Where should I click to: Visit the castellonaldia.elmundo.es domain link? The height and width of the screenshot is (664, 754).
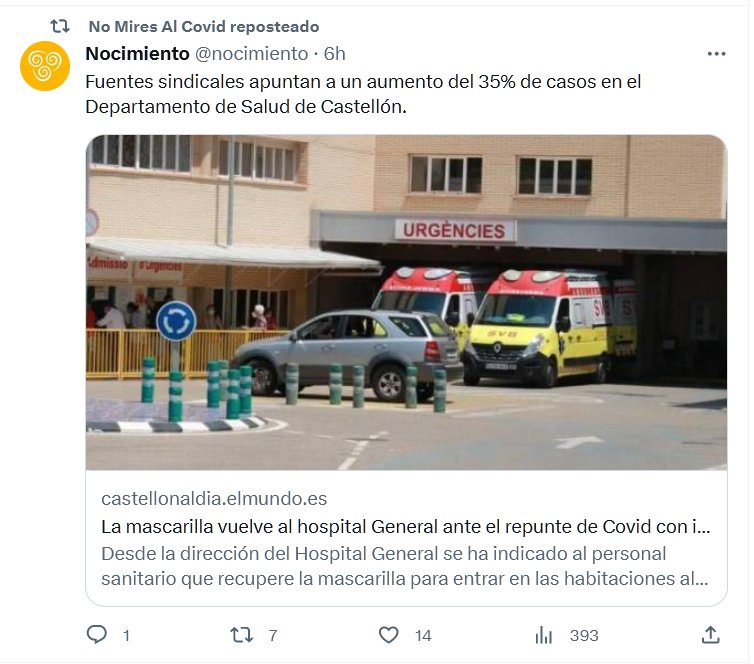tap(214, 499)
